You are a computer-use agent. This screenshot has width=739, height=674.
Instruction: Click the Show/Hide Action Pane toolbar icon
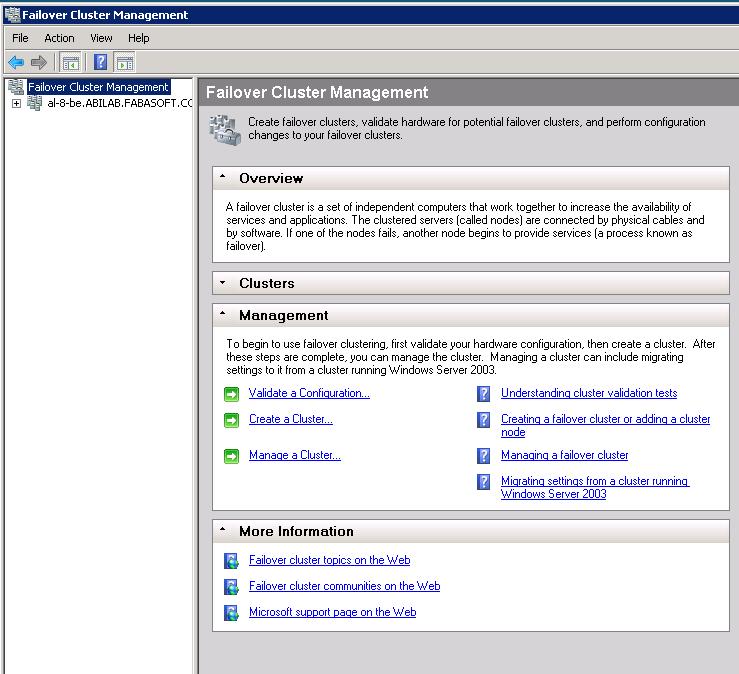point(124,62)
